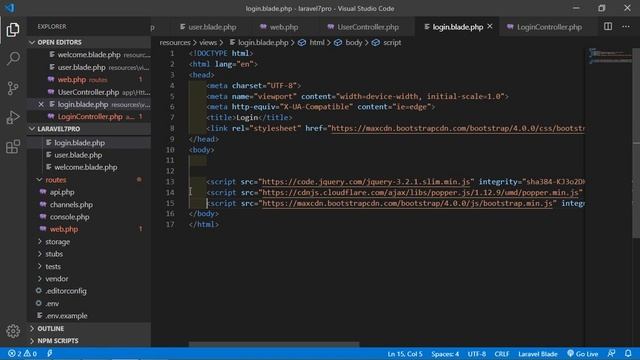Change the CRLF line ending
This screenshot has height=360, width=640.
(x=502, y=354)
